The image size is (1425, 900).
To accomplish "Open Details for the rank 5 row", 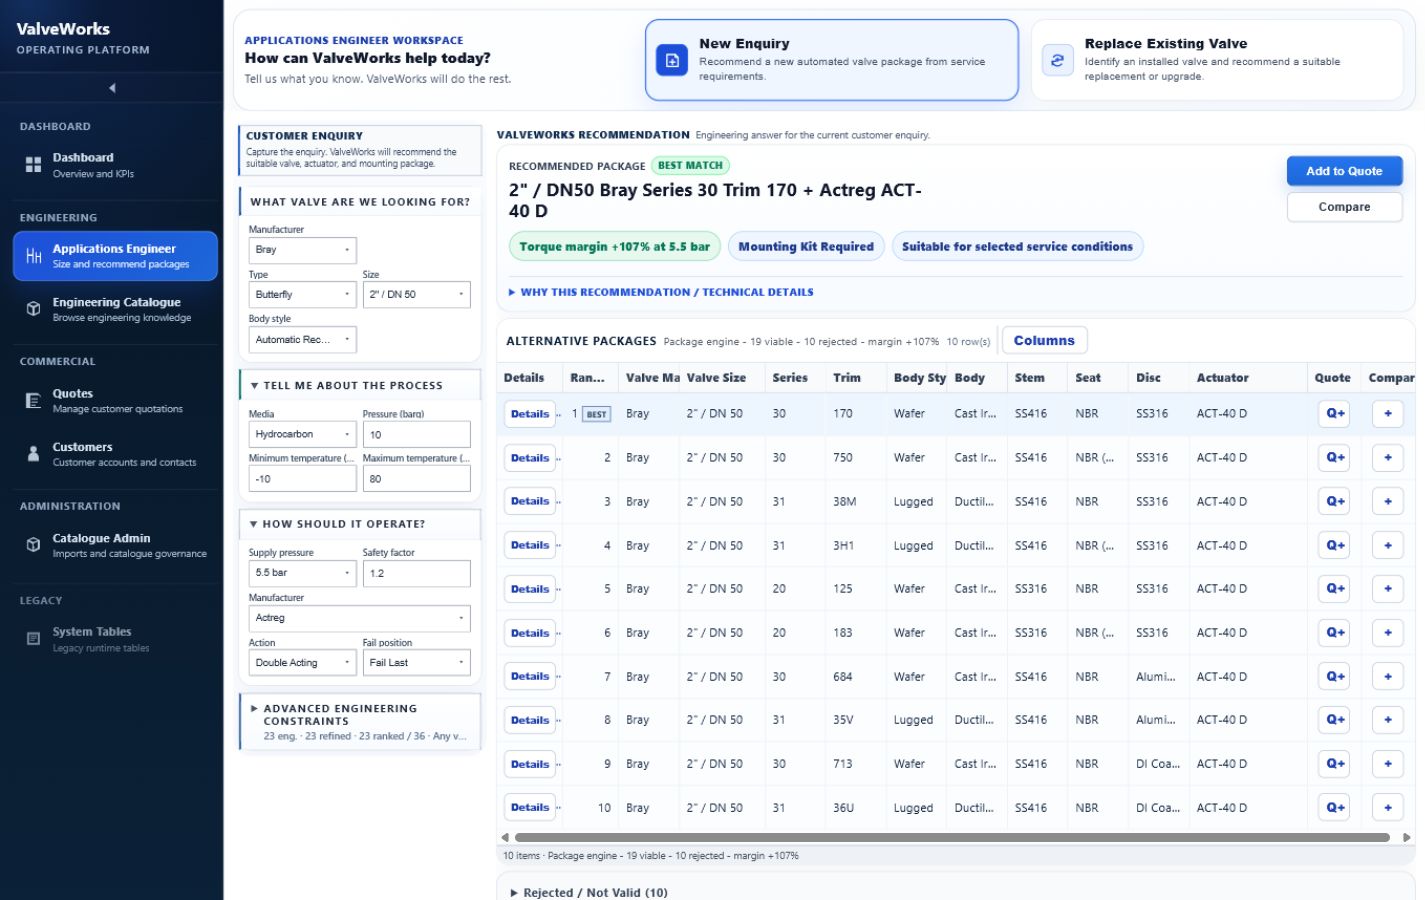I will coord(530,589).
